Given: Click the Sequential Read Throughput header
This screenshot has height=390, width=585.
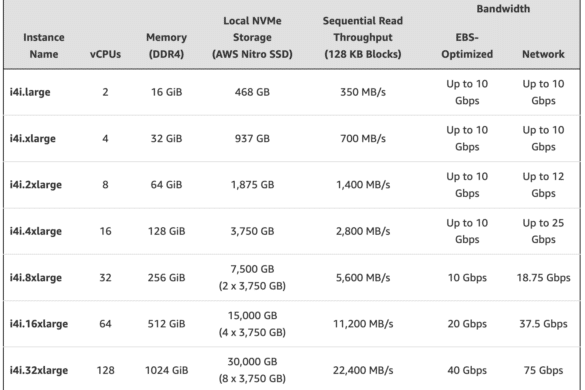Looking at the screenshot, I should pos(363,37).
